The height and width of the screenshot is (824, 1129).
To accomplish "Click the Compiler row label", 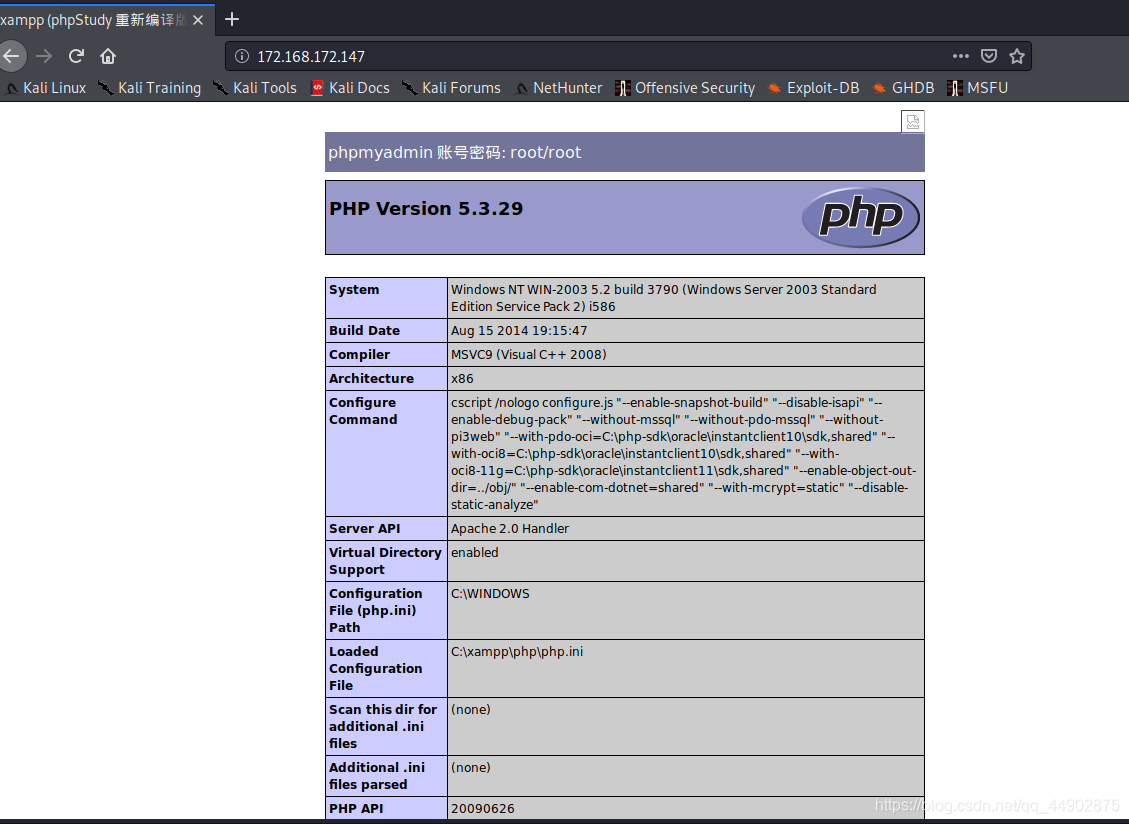I will [x=359, y=354].
